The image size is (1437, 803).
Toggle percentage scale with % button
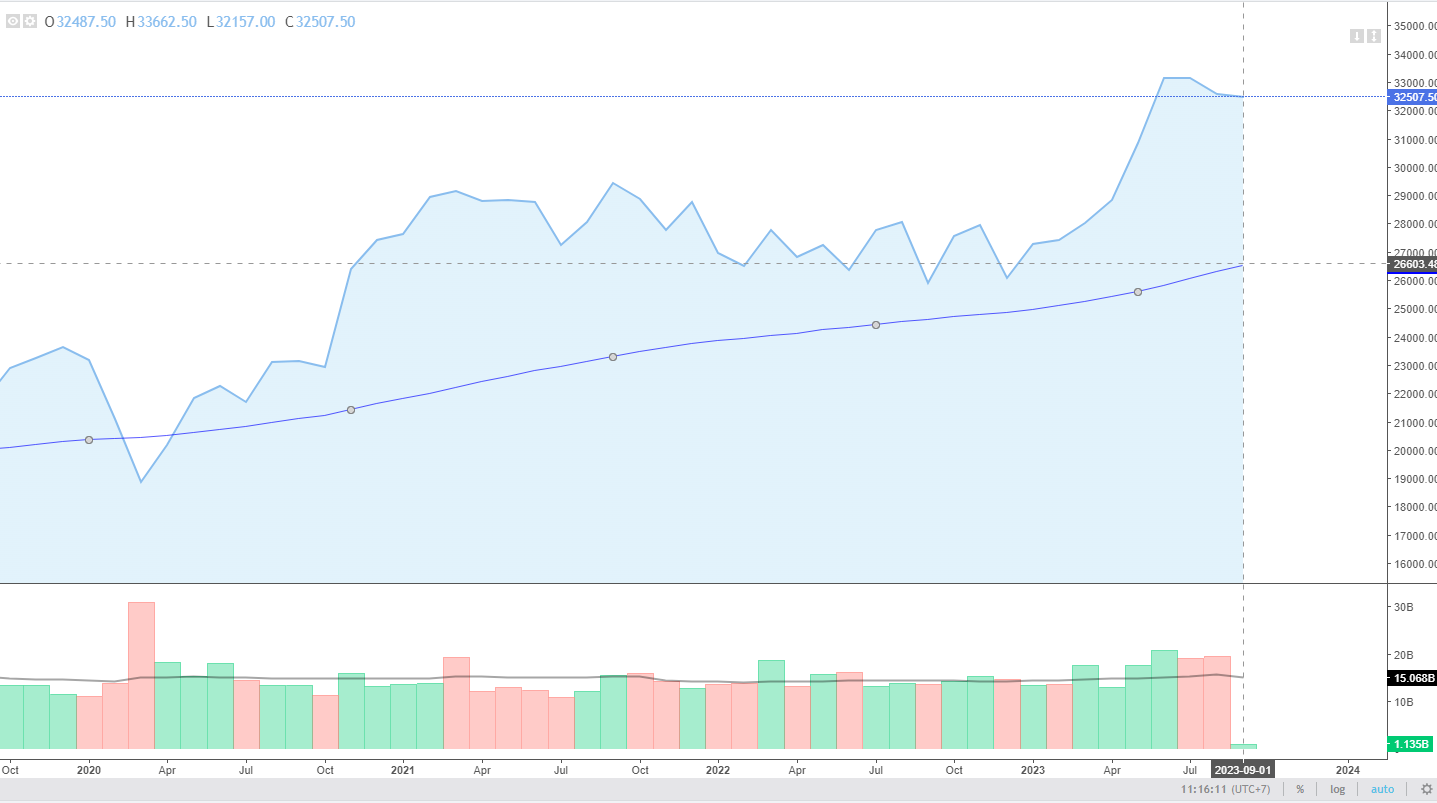point(1299,789)
